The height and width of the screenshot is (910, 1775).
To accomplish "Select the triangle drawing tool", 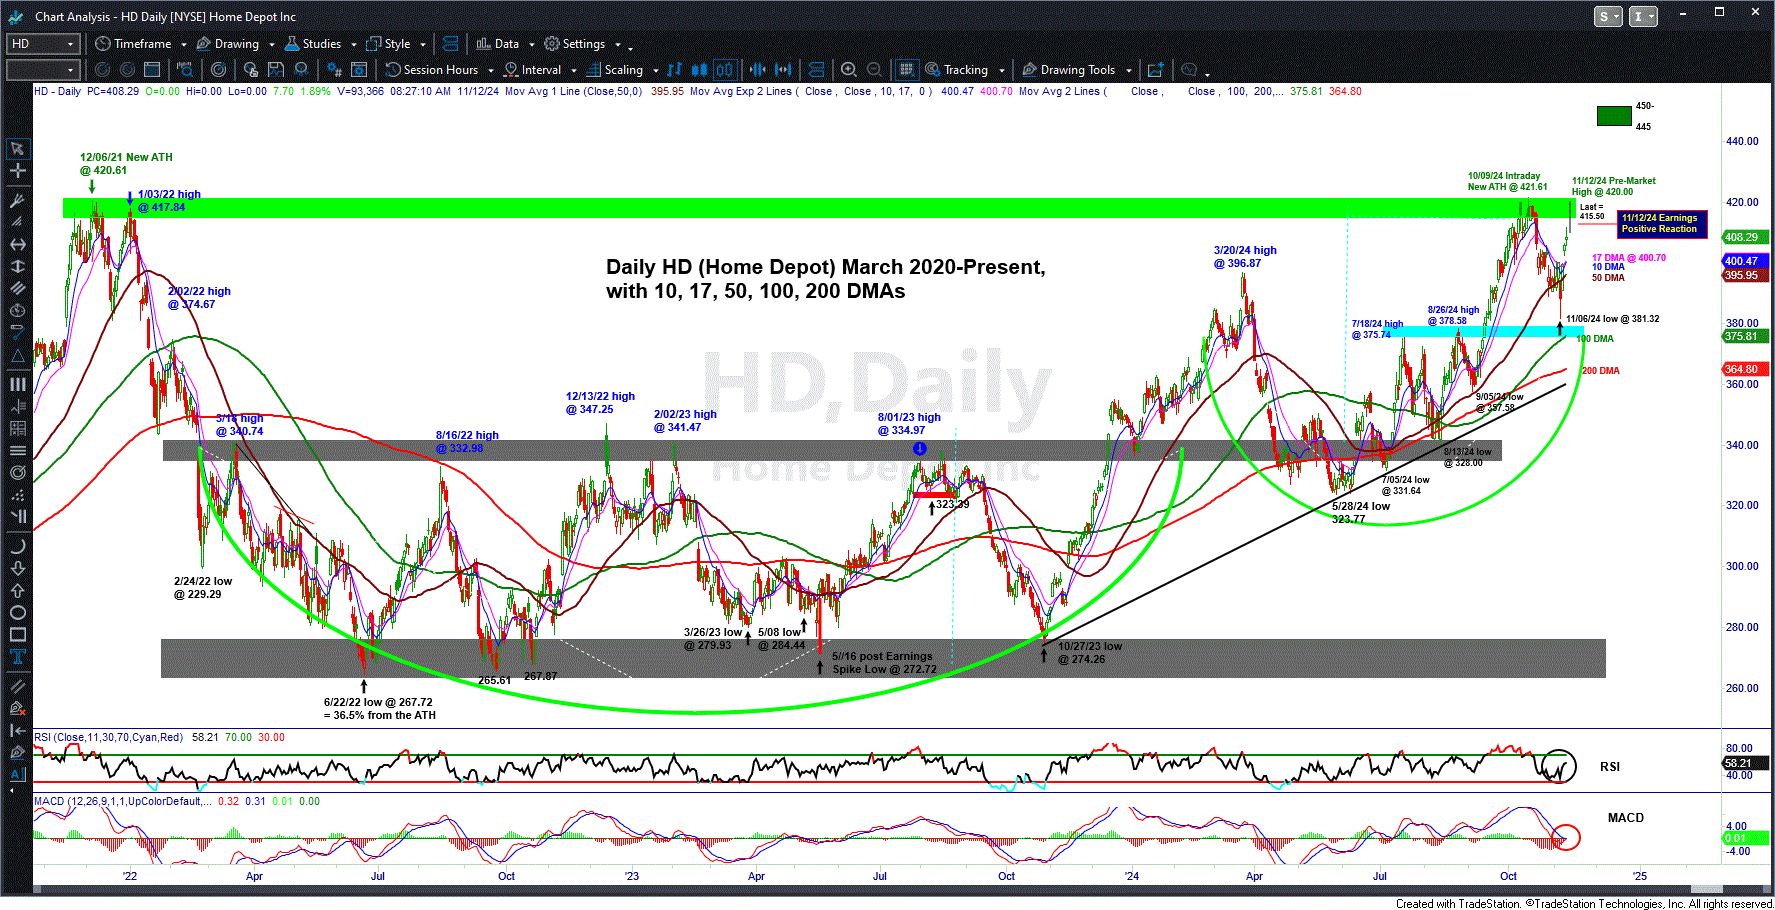I will [17, 355].
